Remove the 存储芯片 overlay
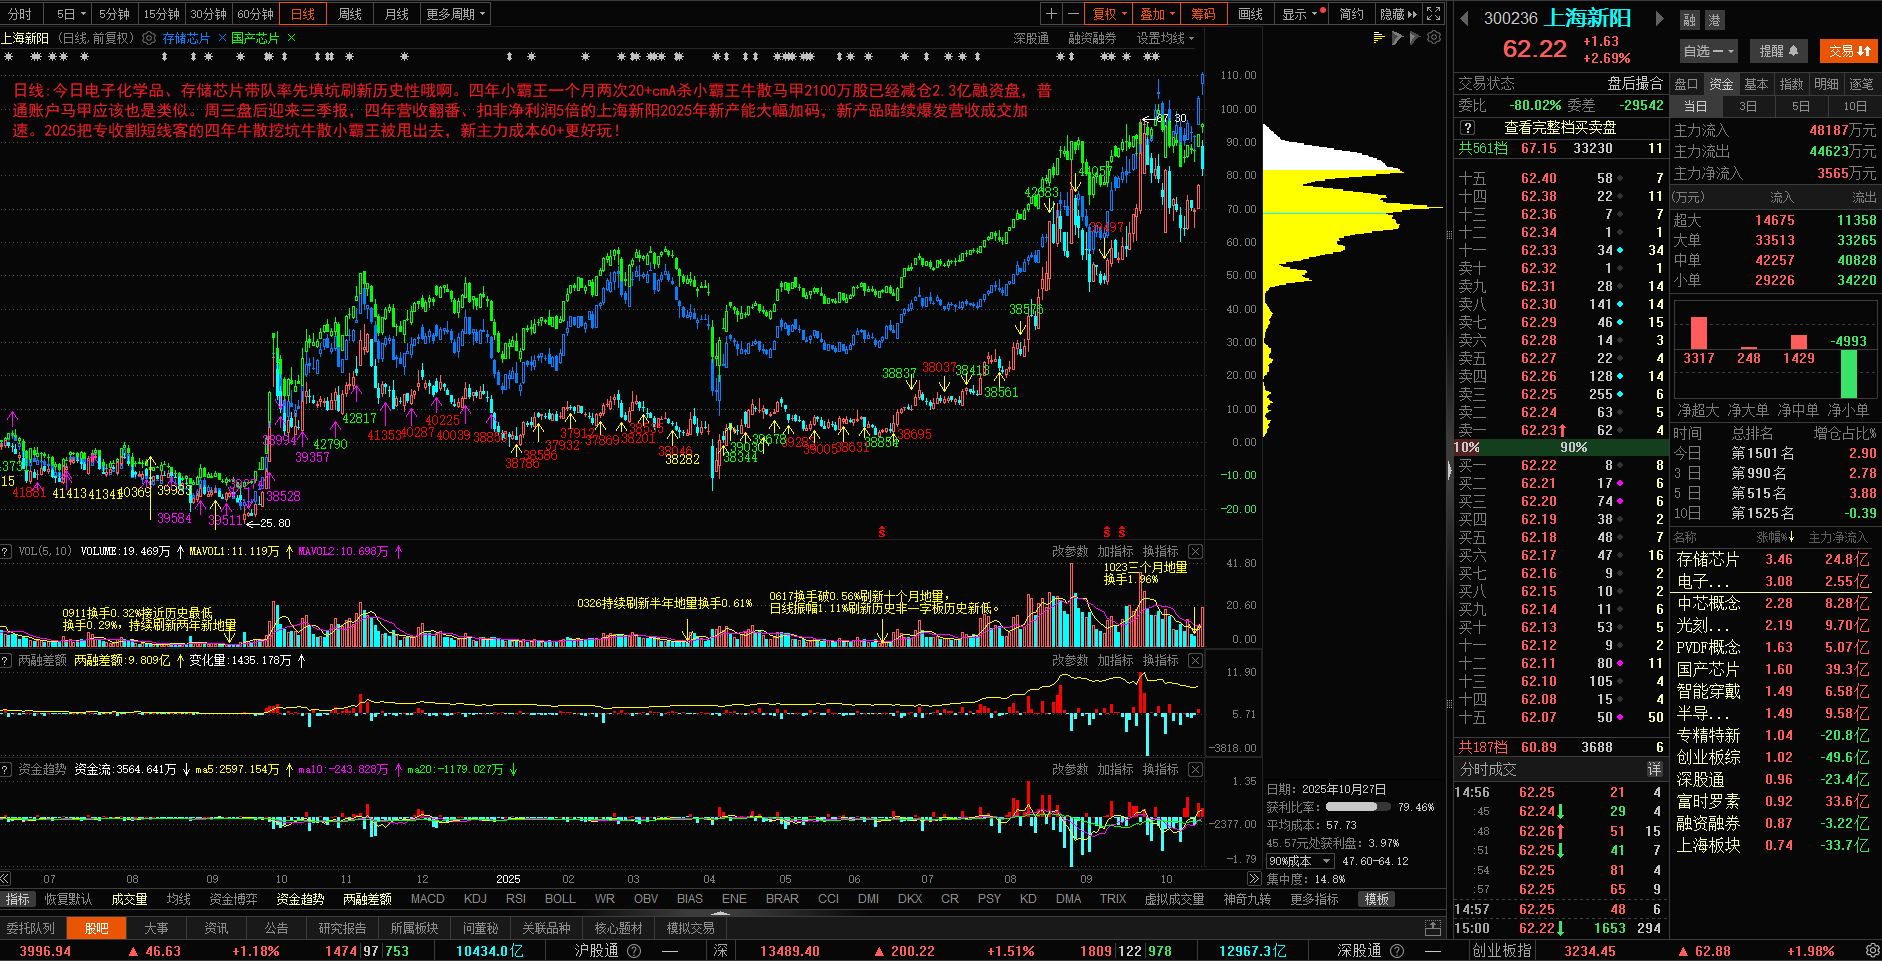 220,38
